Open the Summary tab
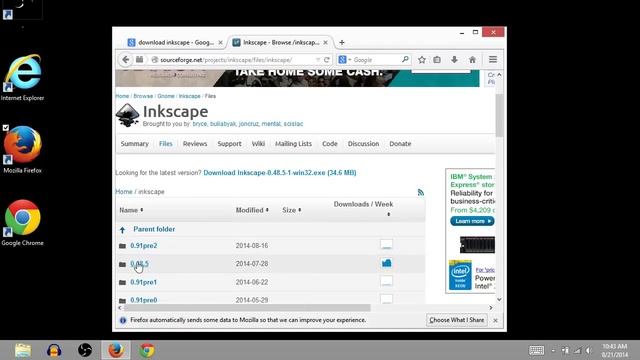Image resolution: width=640 pixels, height=360 pixels. click(134, 144)
